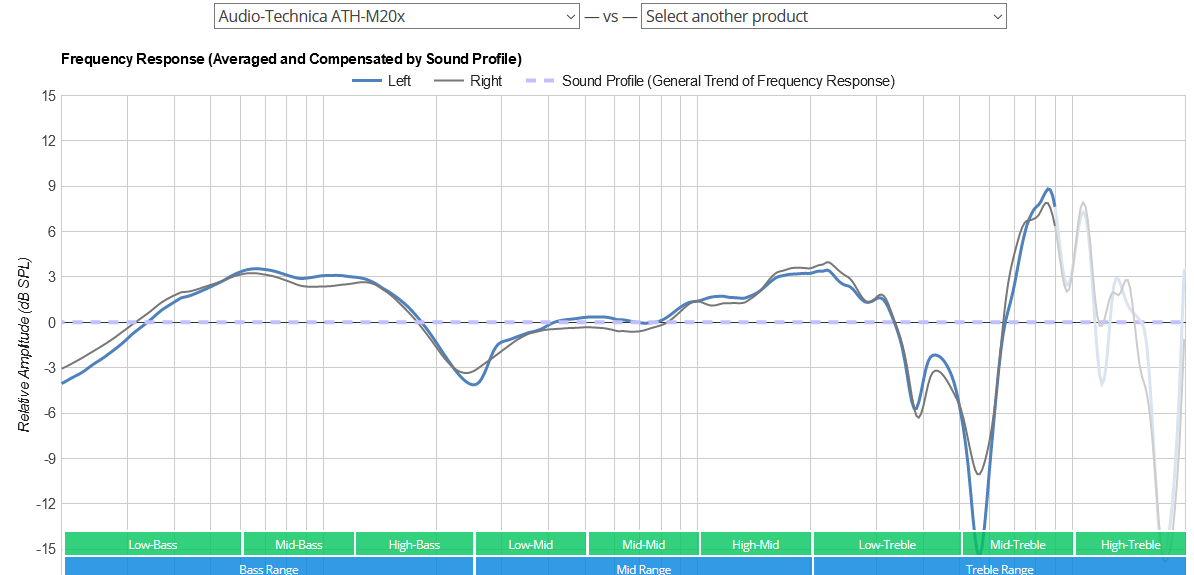
Task: Click the 6 dB y-axis tick label
Action: pos(53,232)
